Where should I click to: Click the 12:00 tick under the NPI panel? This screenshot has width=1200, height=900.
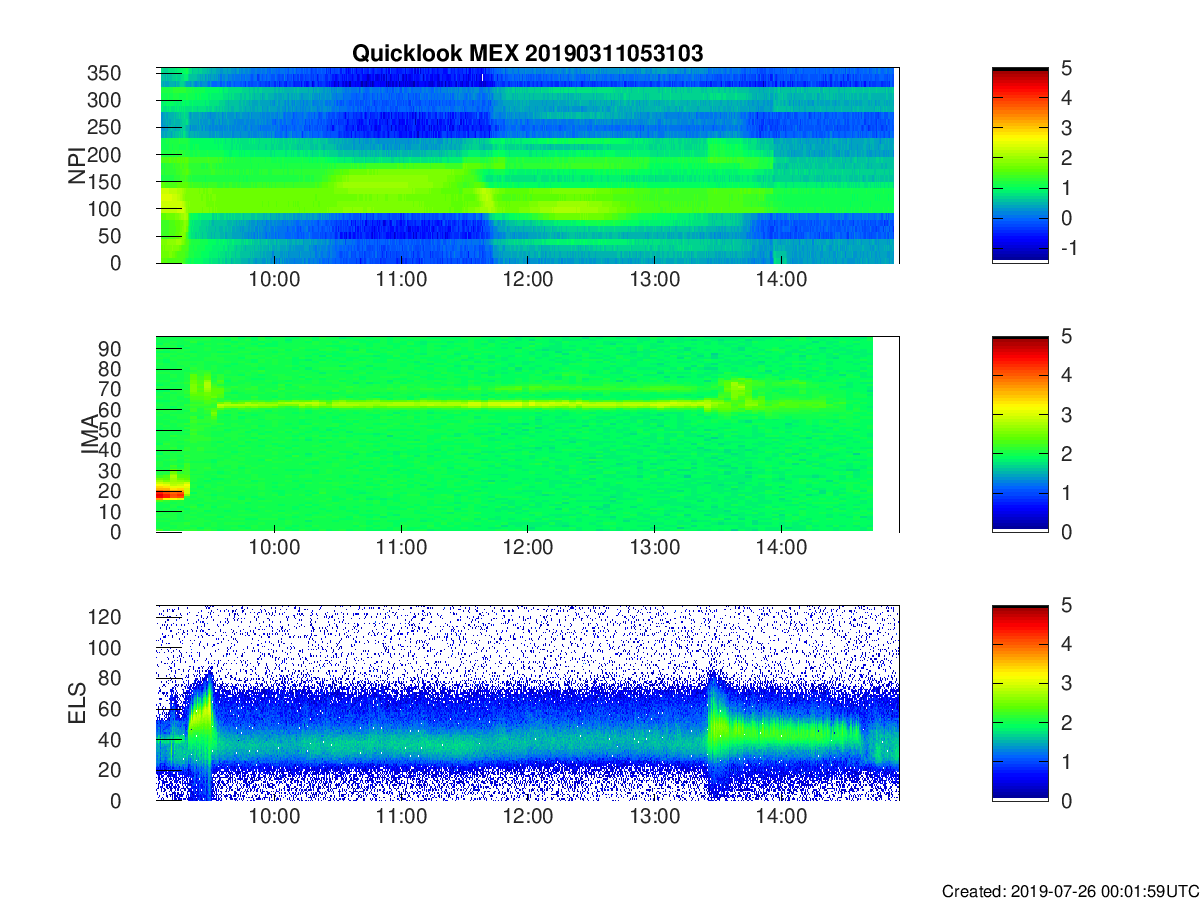pos(528,279)
